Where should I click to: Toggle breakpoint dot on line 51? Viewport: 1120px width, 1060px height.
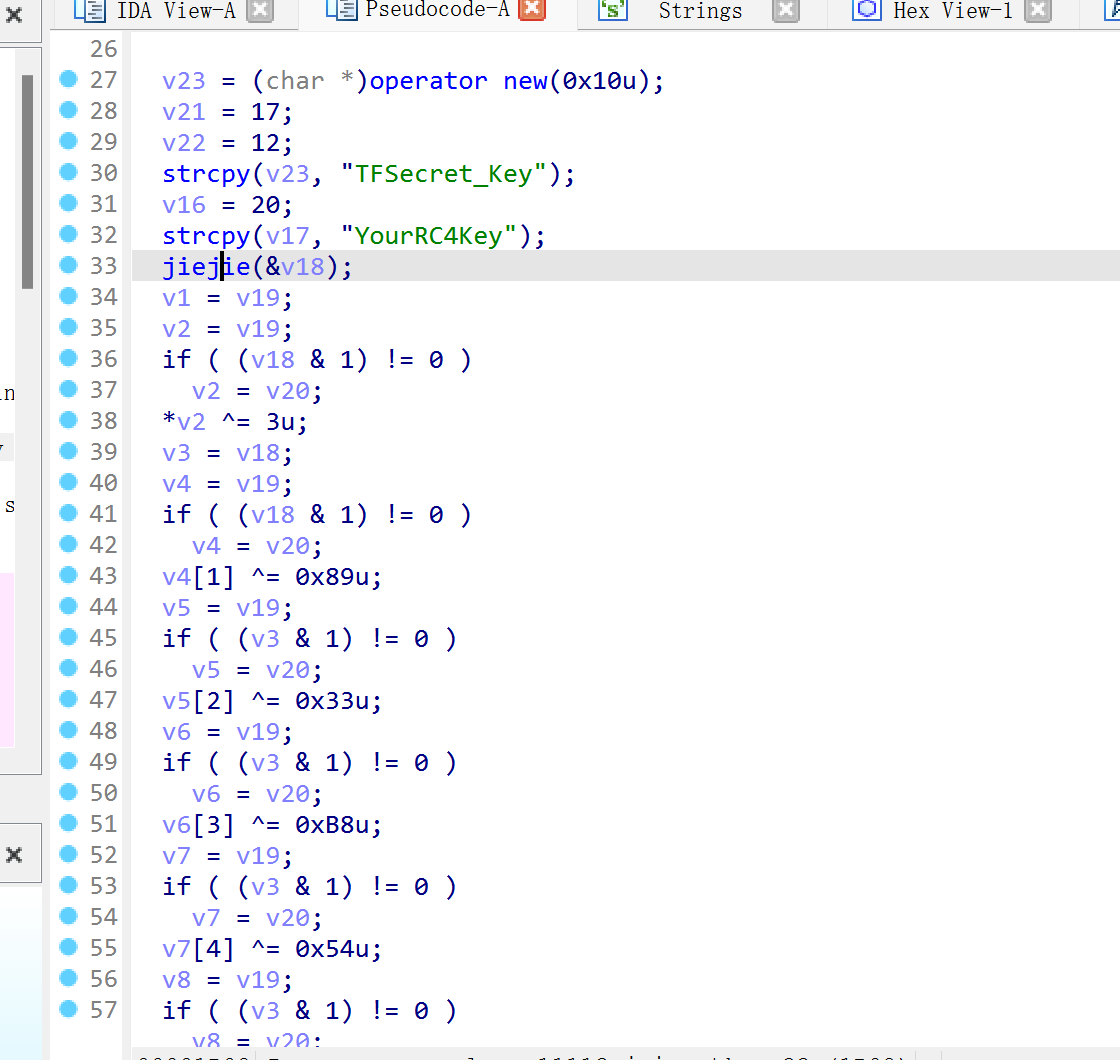point(68,824)
